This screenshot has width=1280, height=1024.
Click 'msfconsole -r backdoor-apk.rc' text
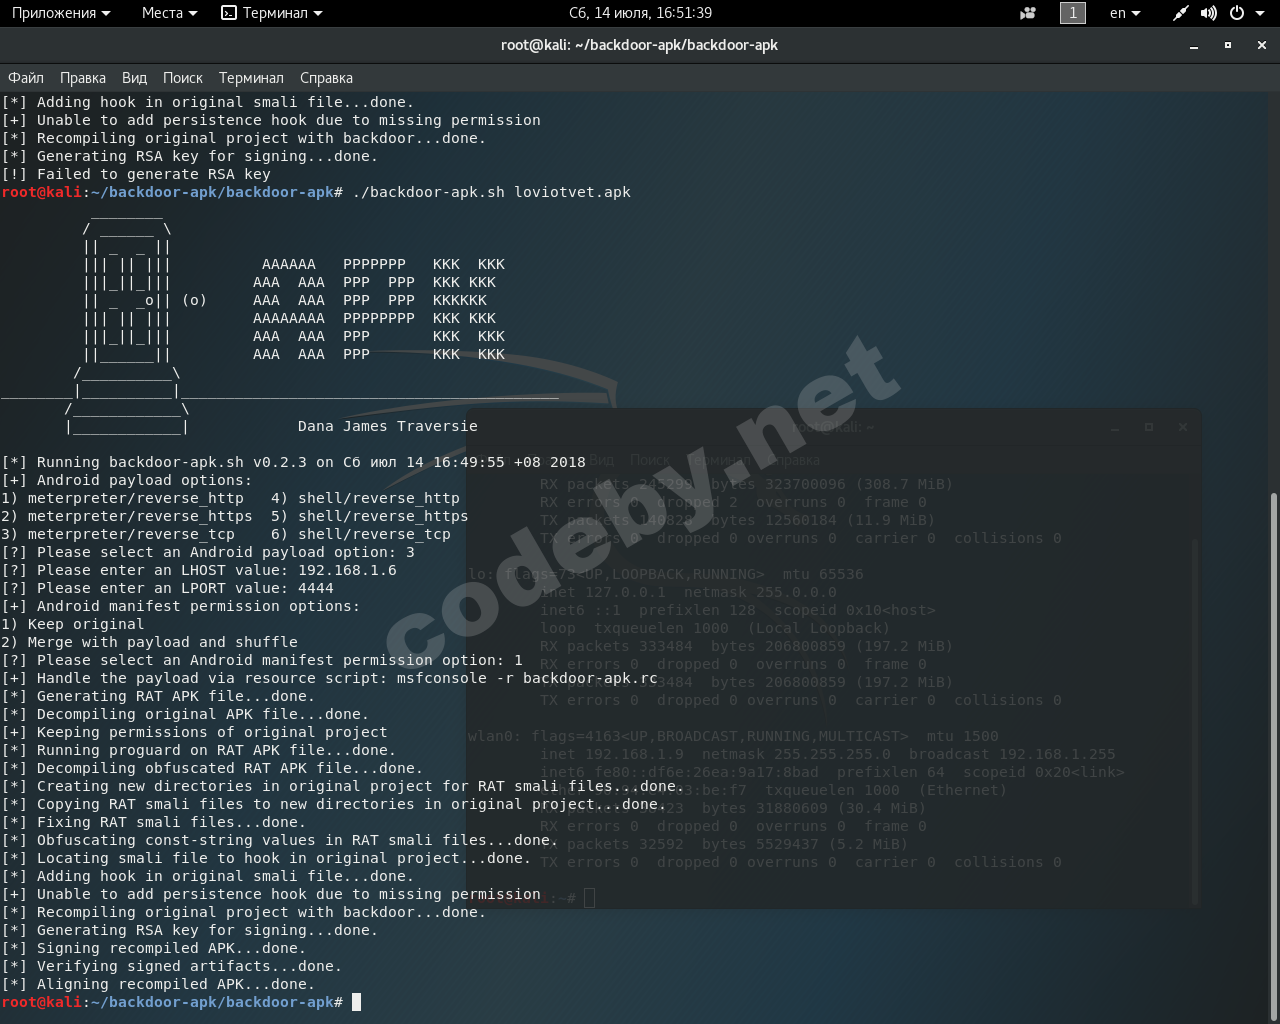[x=527, y=678]
